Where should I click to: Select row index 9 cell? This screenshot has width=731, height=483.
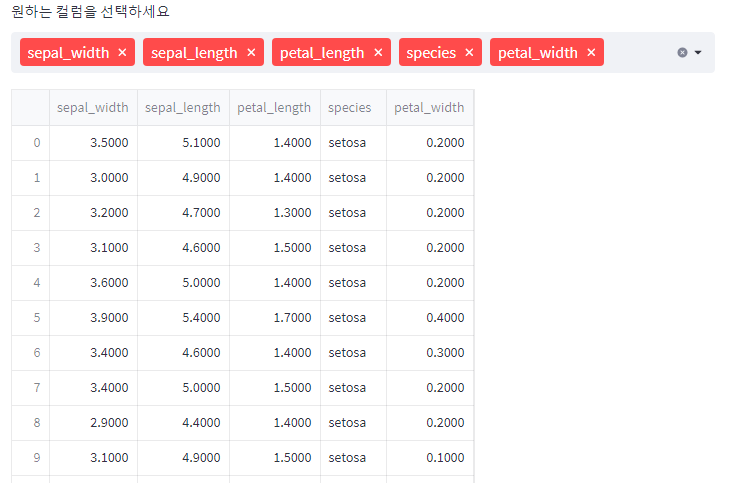click(x=31, y=457)
